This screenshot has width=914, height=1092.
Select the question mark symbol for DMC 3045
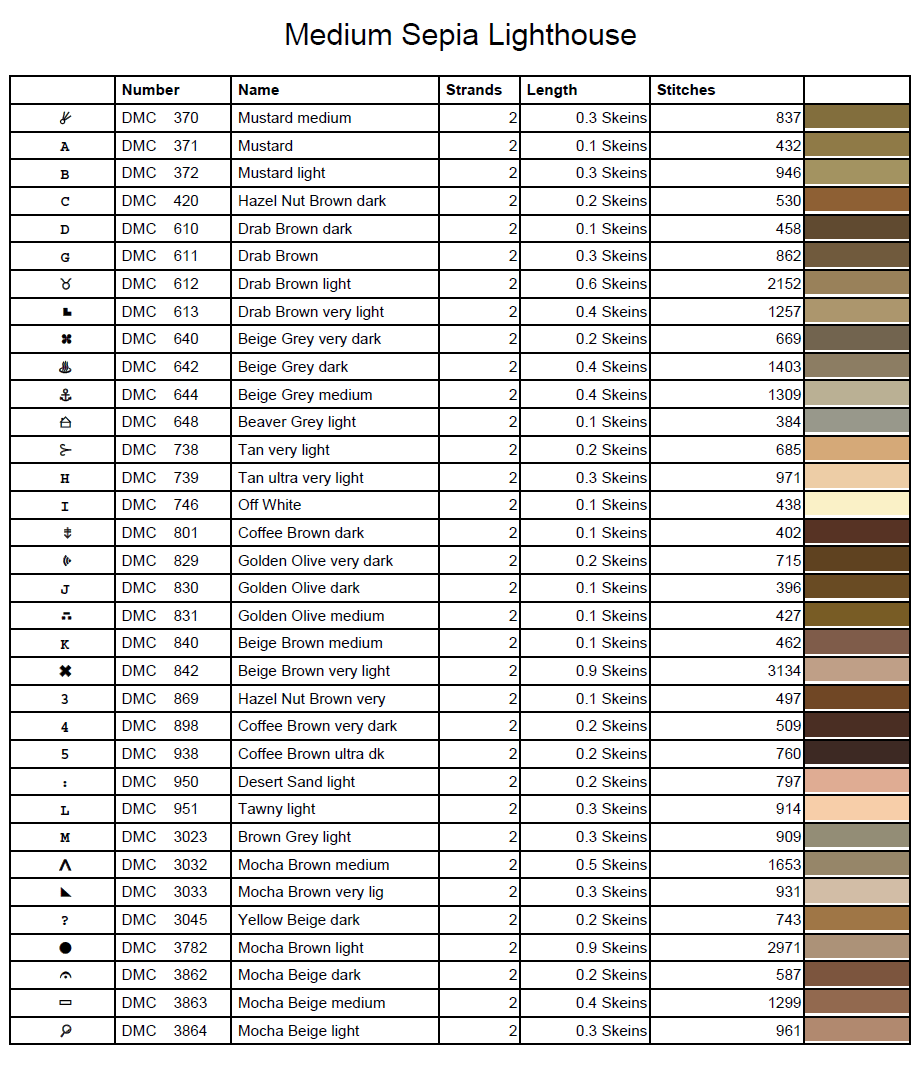[x=65, y=920]
